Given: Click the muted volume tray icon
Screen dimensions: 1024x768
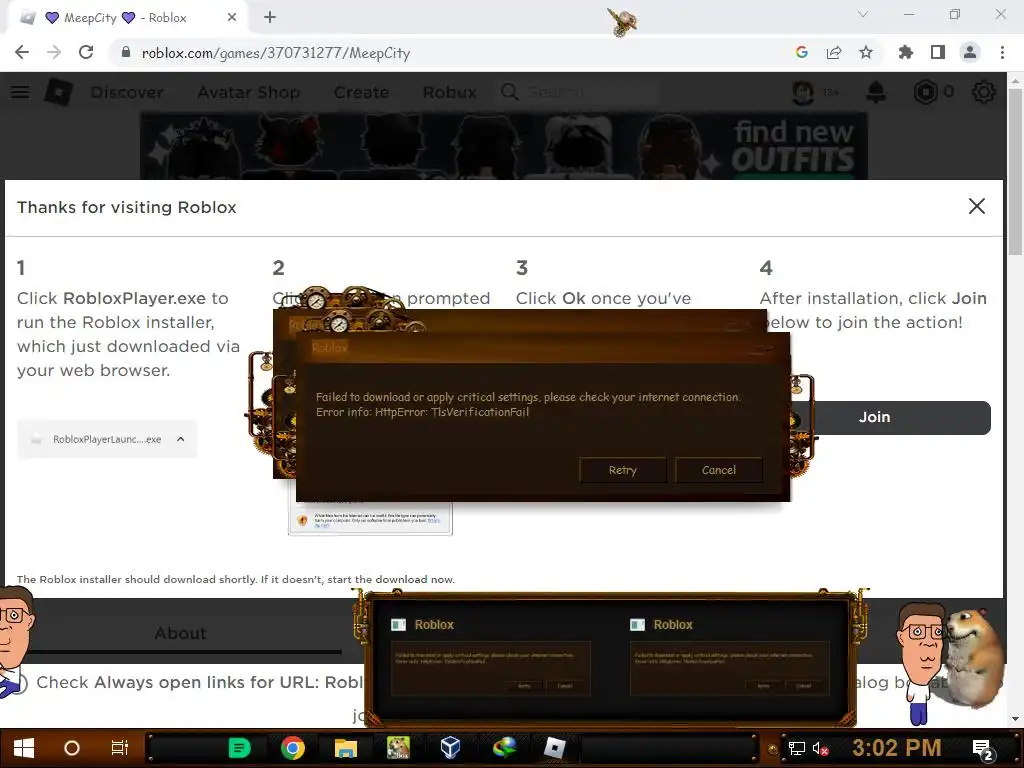Looking at the screenshot, I should tap(820, 749).
